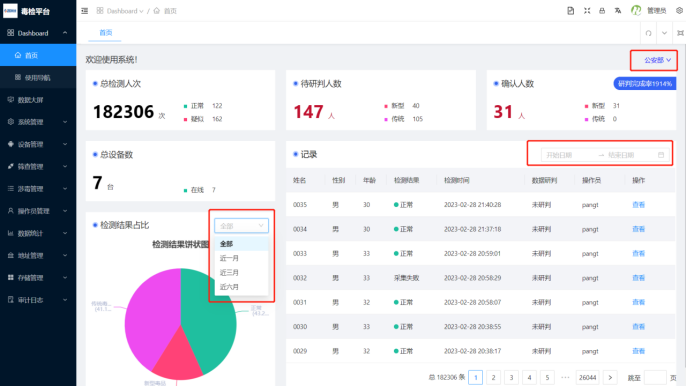This screenshot has height=386, width=686.
Task: Click the 管理员 username label
Action: point(656,11)
